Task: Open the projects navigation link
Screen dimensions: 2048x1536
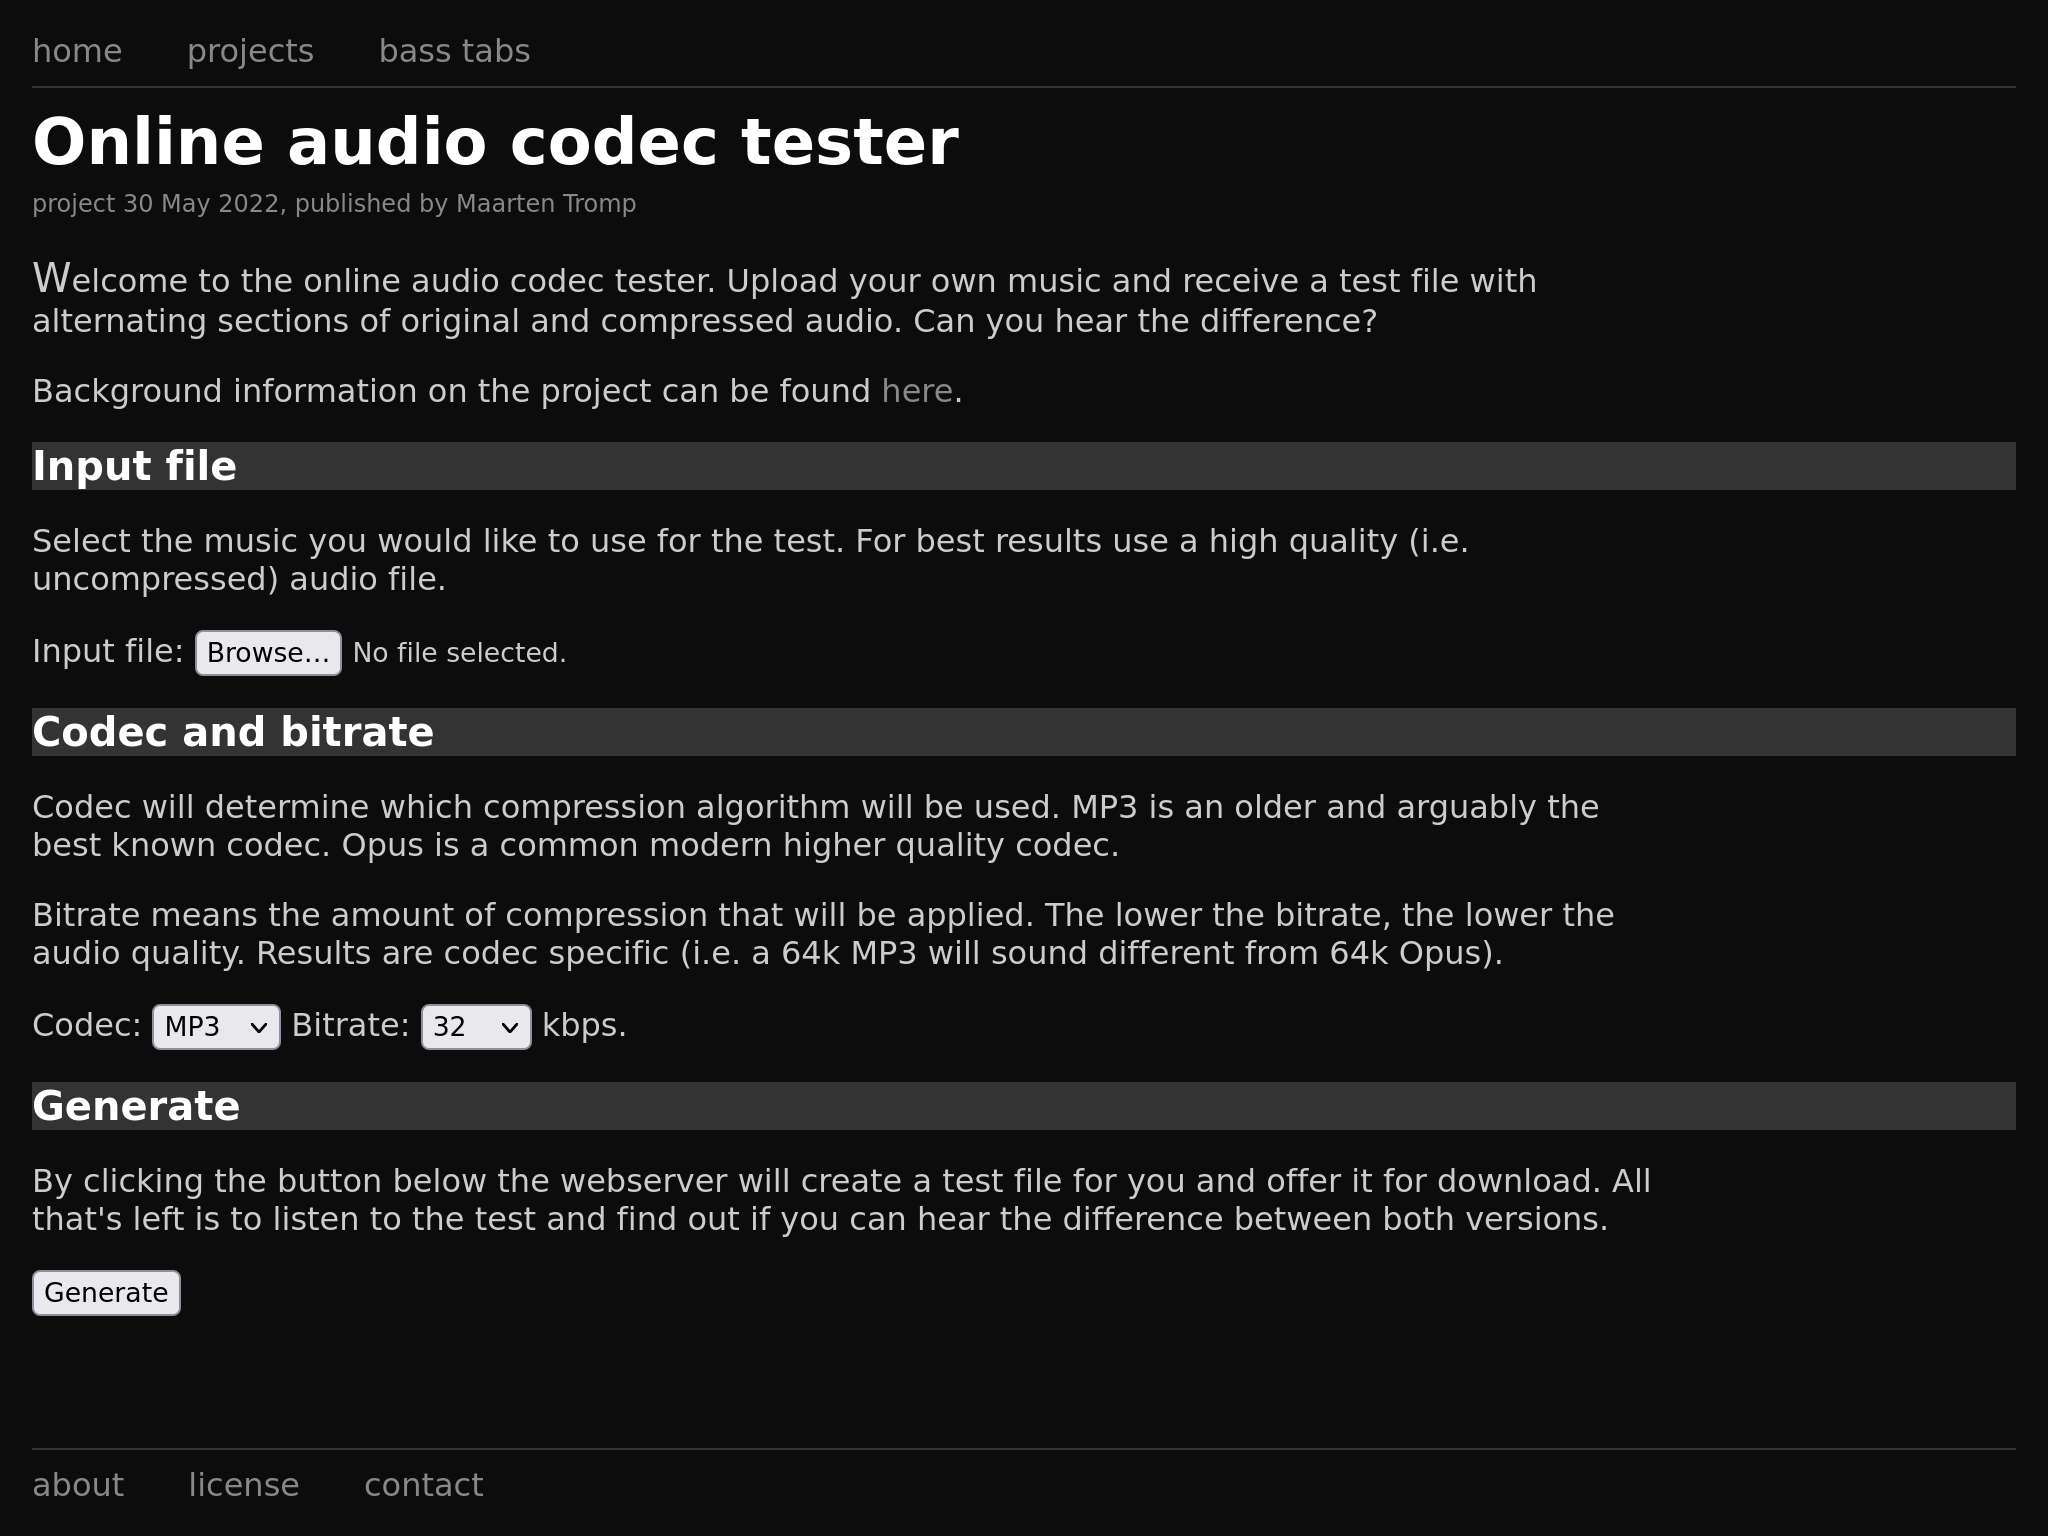Action: [250, 51]
